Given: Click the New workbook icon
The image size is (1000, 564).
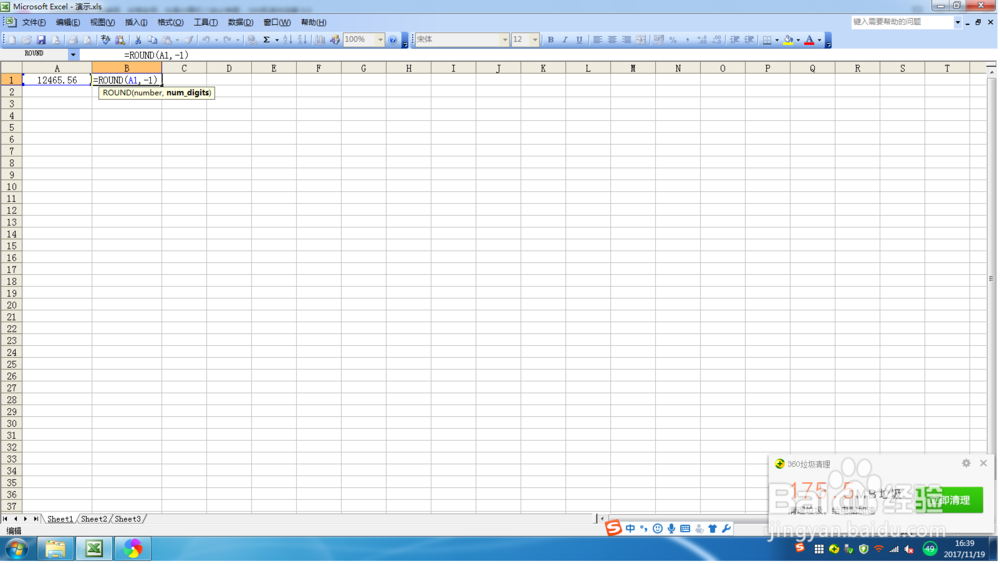Looking at the screenshot, I should coord(12,40).
